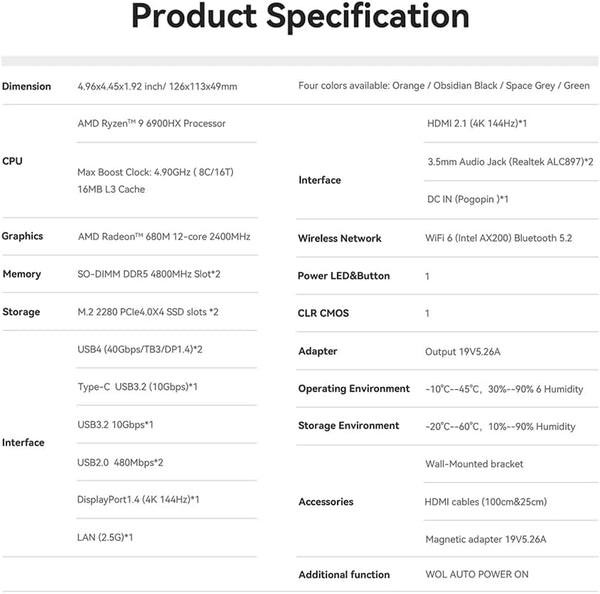
Task: Select the four colors available text
Action: 444,86
